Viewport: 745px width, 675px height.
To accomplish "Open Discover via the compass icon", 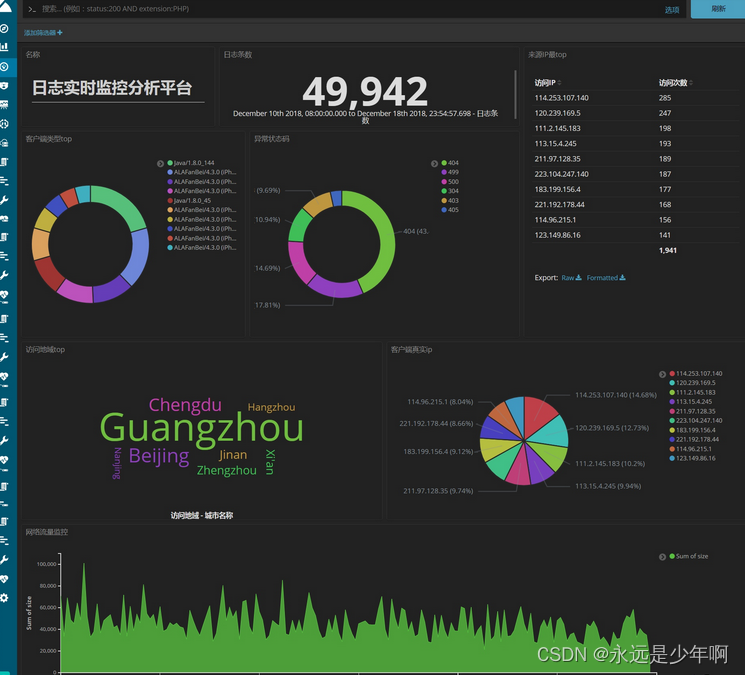I will click(4, 29).
